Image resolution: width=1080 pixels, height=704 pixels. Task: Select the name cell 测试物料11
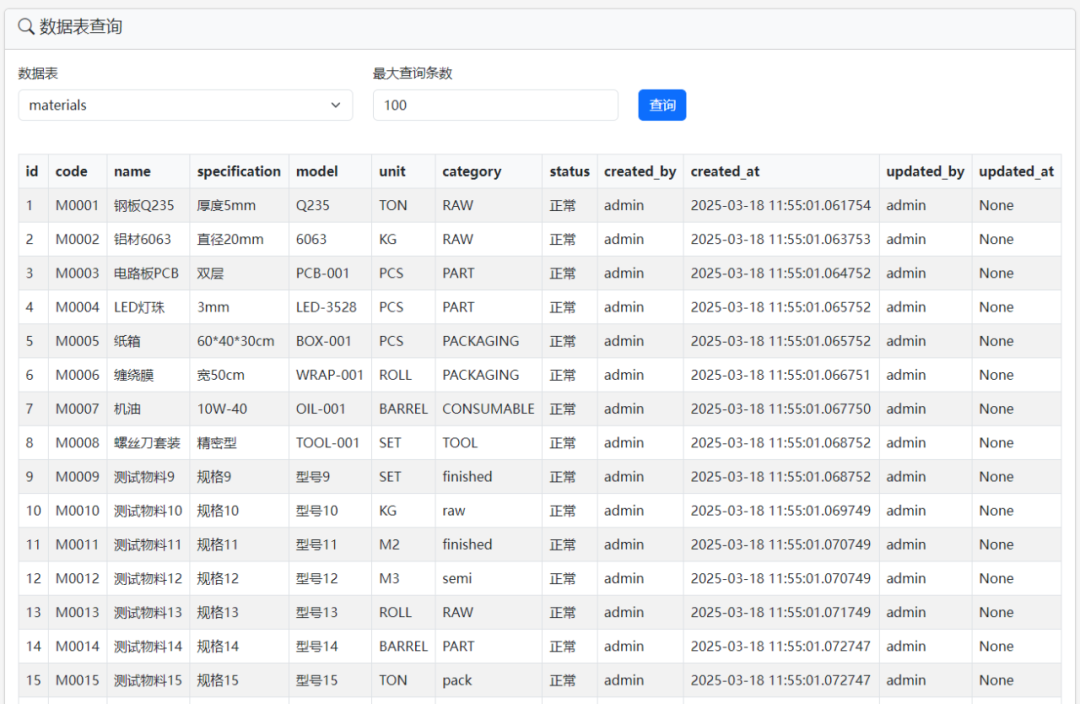[x=147, y=544]
